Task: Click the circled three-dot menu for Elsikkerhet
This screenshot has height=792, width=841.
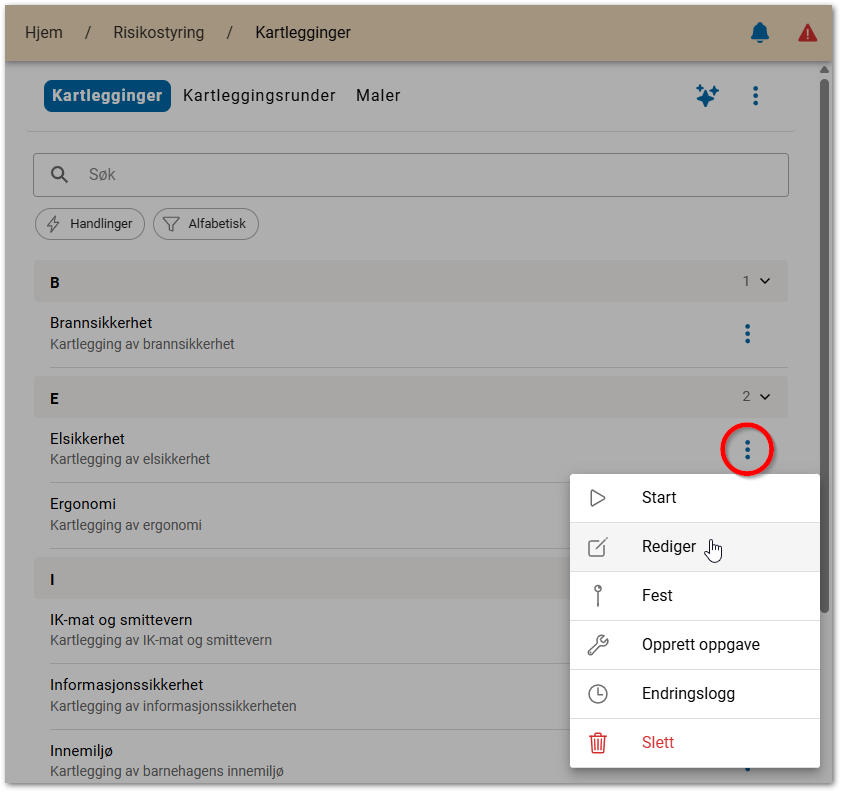Action: (747, 450)
